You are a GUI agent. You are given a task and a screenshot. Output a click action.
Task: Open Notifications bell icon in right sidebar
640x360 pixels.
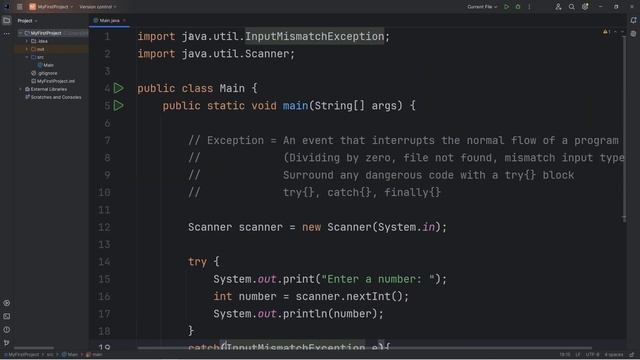point(633,20)
